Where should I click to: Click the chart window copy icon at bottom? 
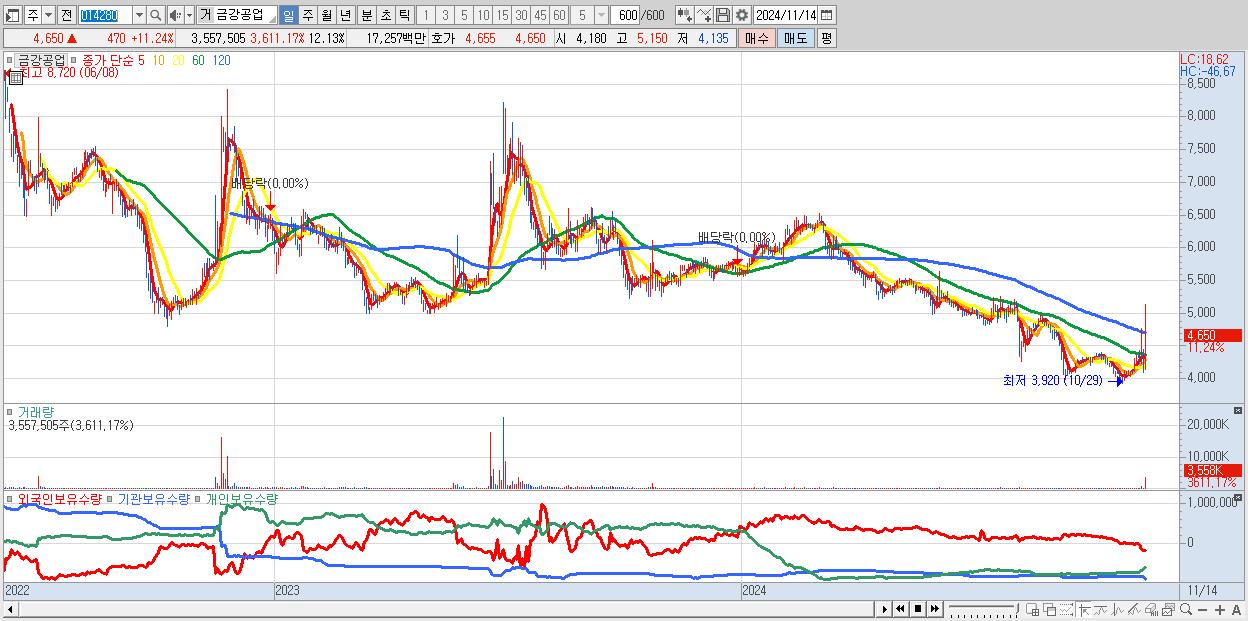[x=1169, y=609]
